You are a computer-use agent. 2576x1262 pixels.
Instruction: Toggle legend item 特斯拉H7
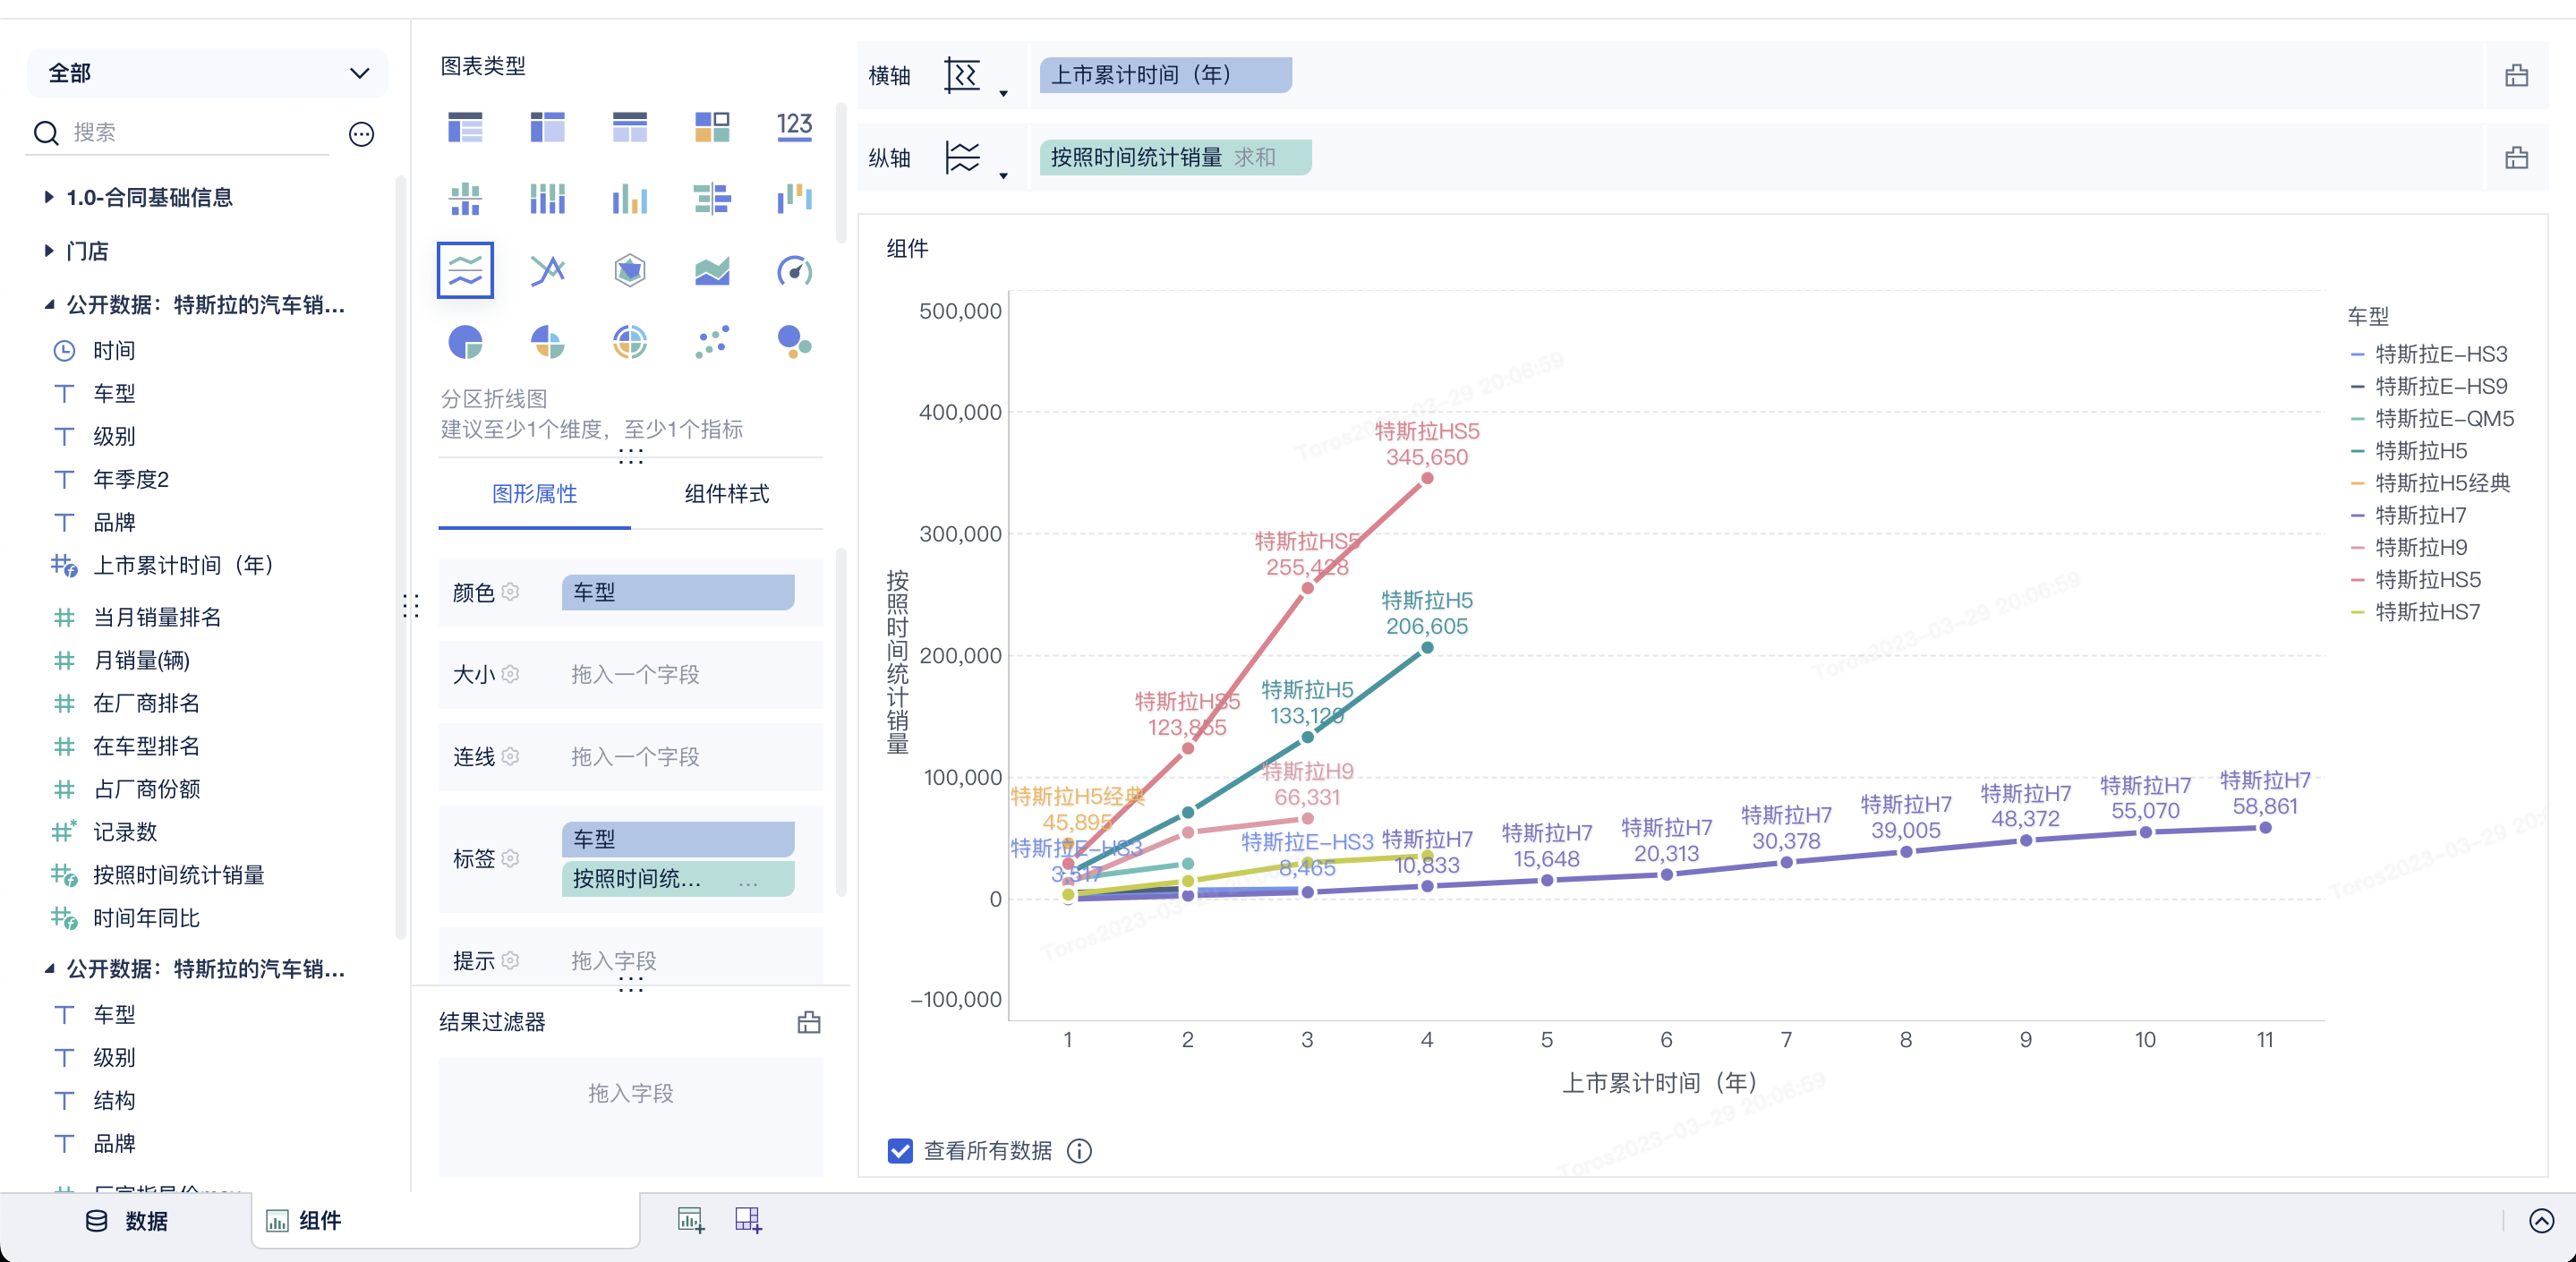click(x=2408, y=515)
